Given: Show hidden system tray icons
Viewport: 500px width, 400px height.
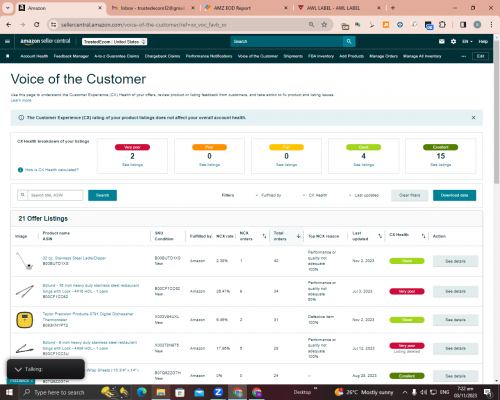Looking at the screenshot, I should click(x=405, y=392).
